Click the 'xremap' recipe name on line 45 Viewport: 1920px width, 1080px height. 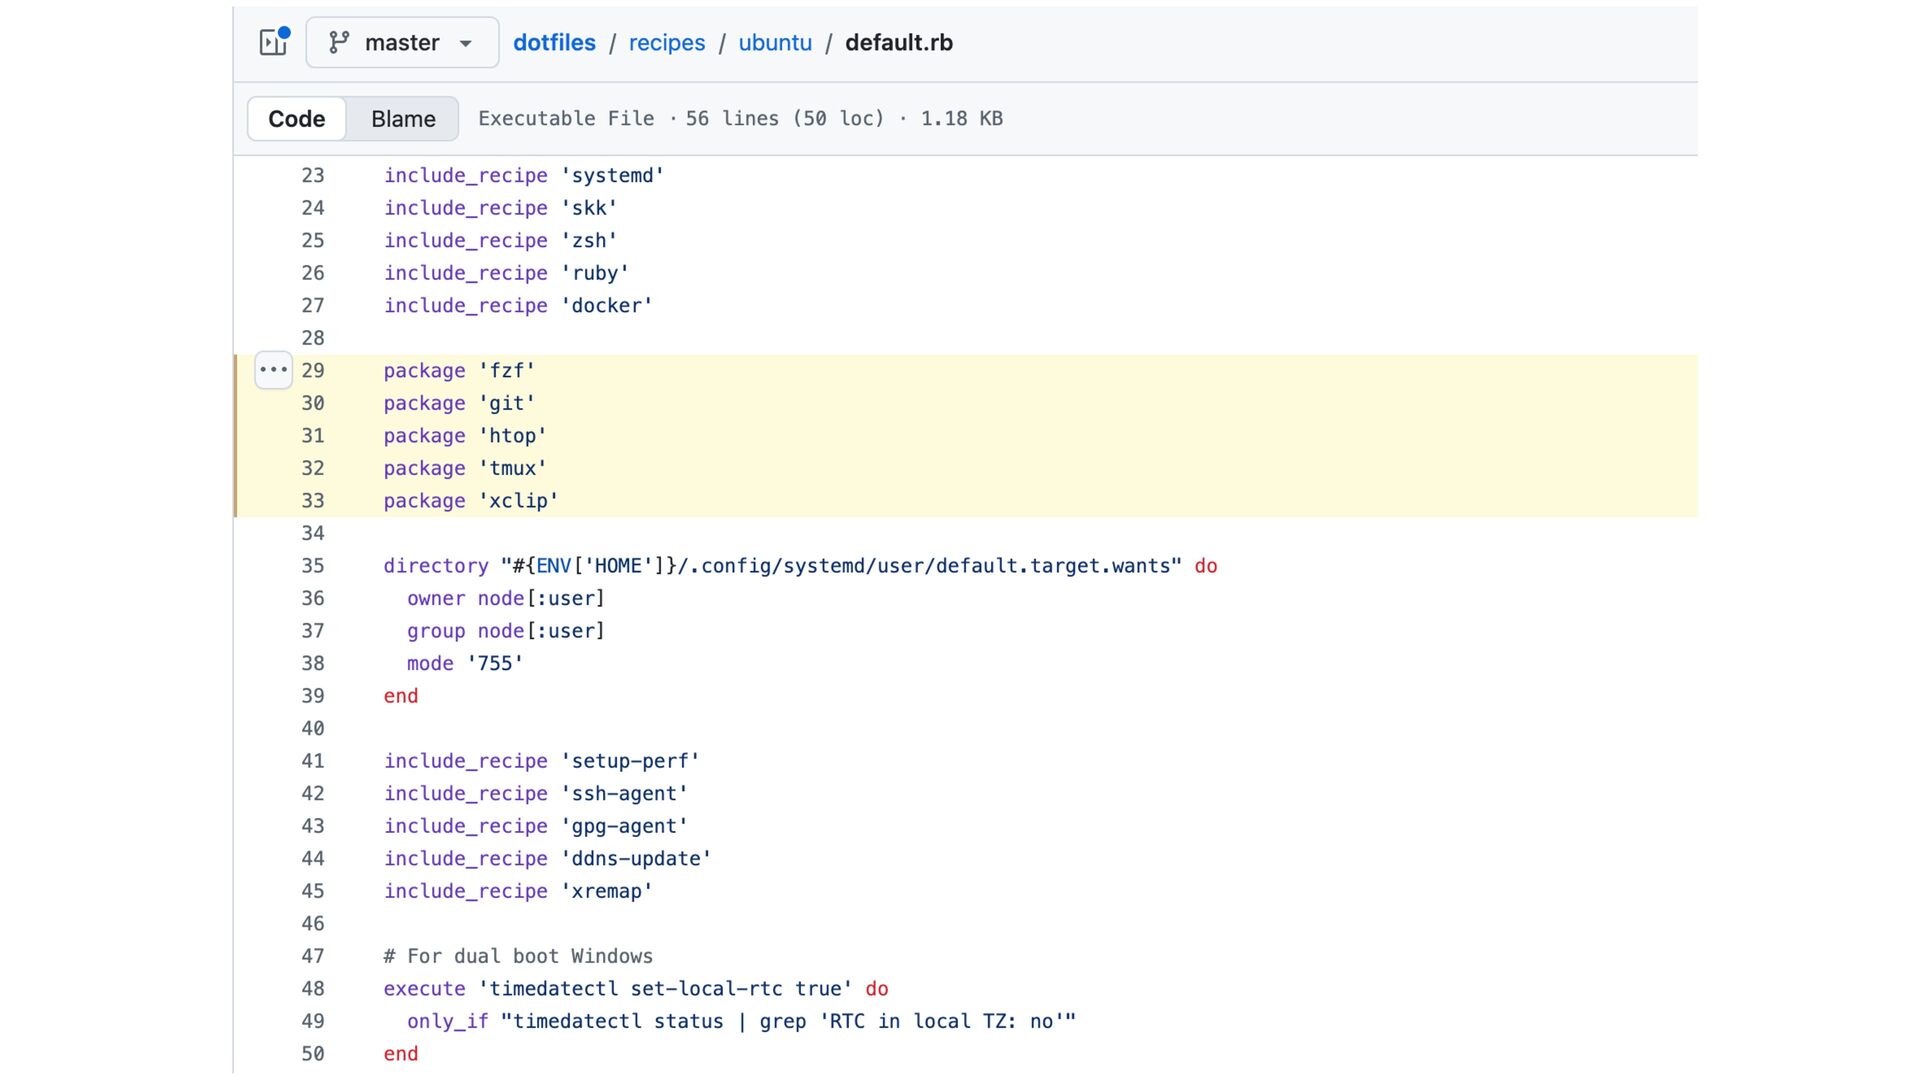click(606, 891)
